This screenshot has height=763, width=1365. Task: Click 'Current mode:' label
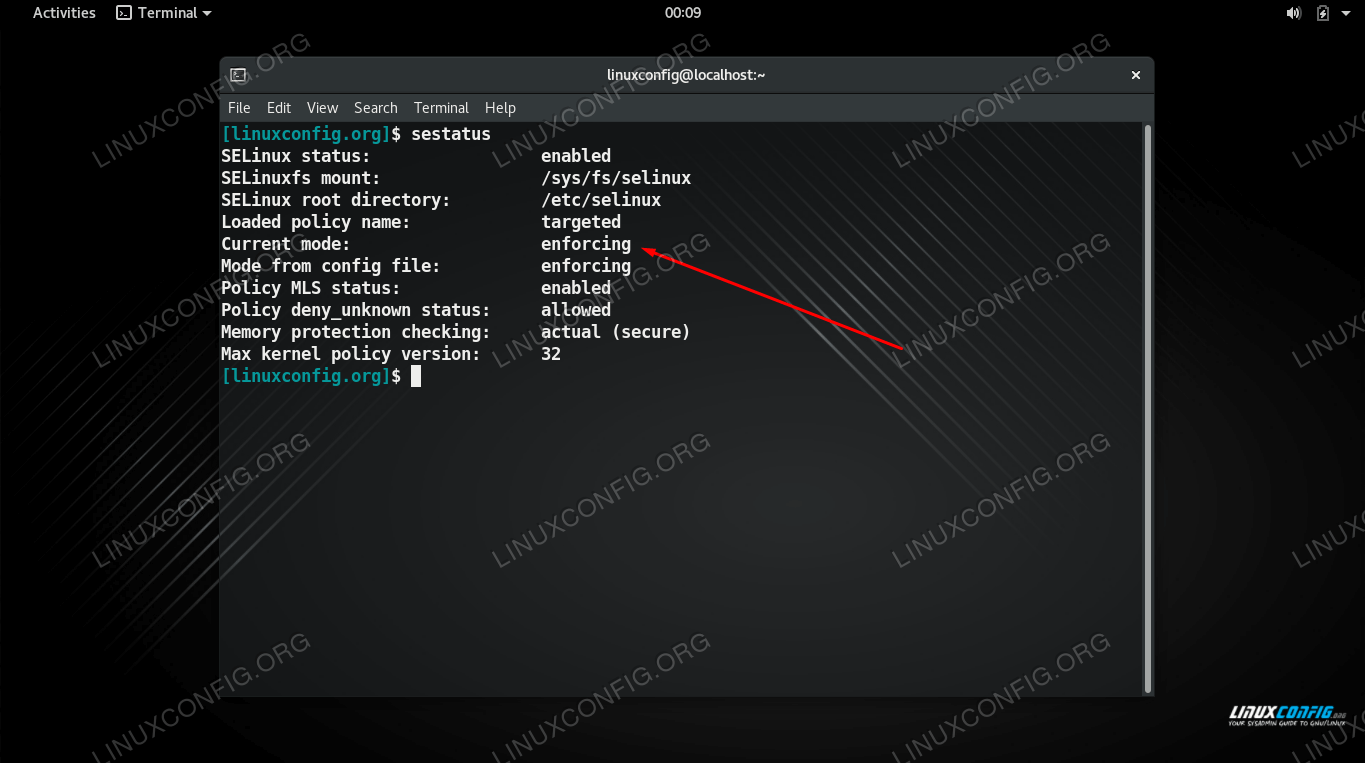coord(286,244)
